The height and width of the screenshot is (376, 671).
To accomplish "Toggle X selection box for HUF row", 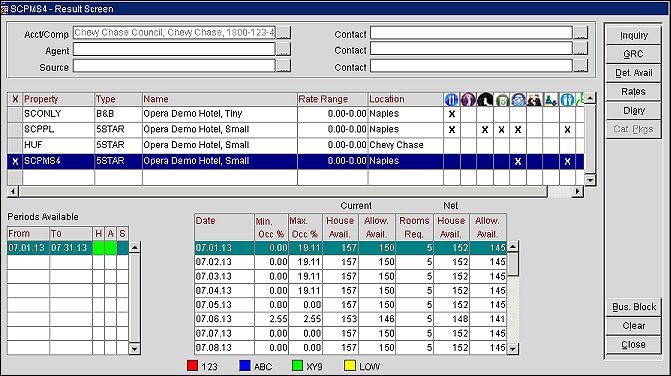I will (x=15, y=145).
